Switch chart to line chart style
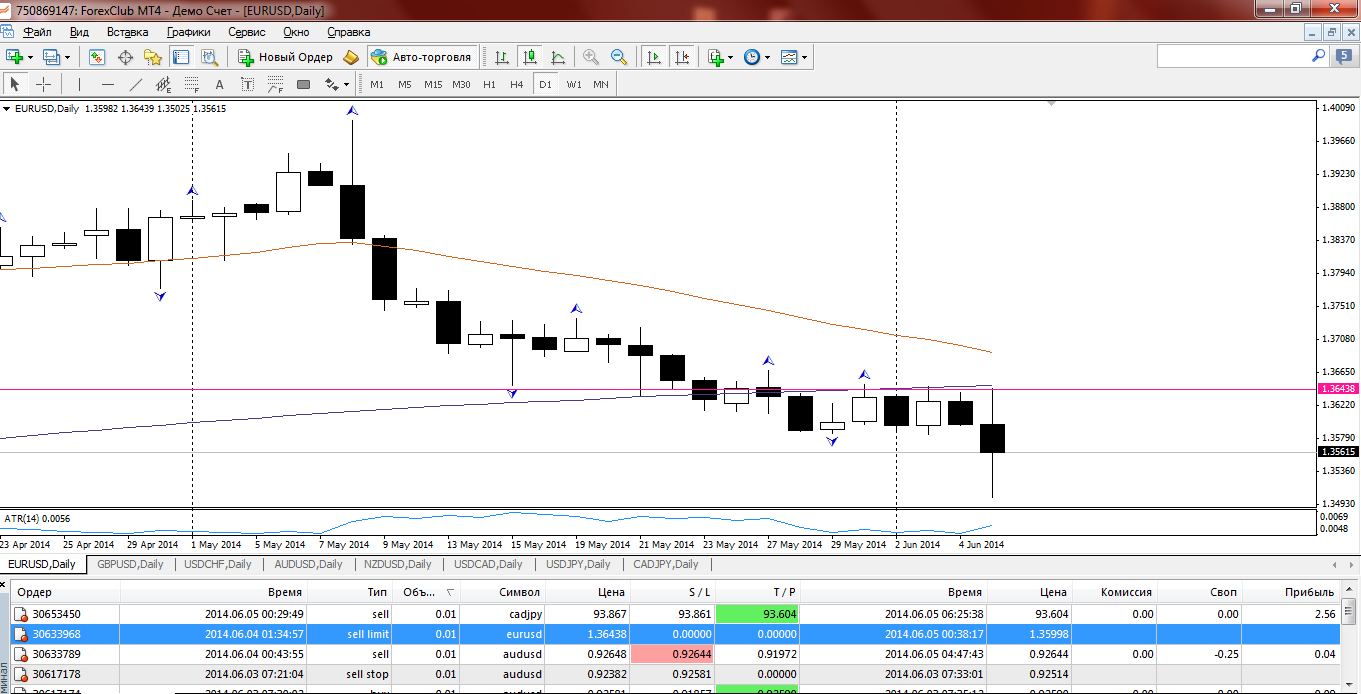Viewport: 1361px width, 694px height. pyautogui.click(x=557, y=57)
